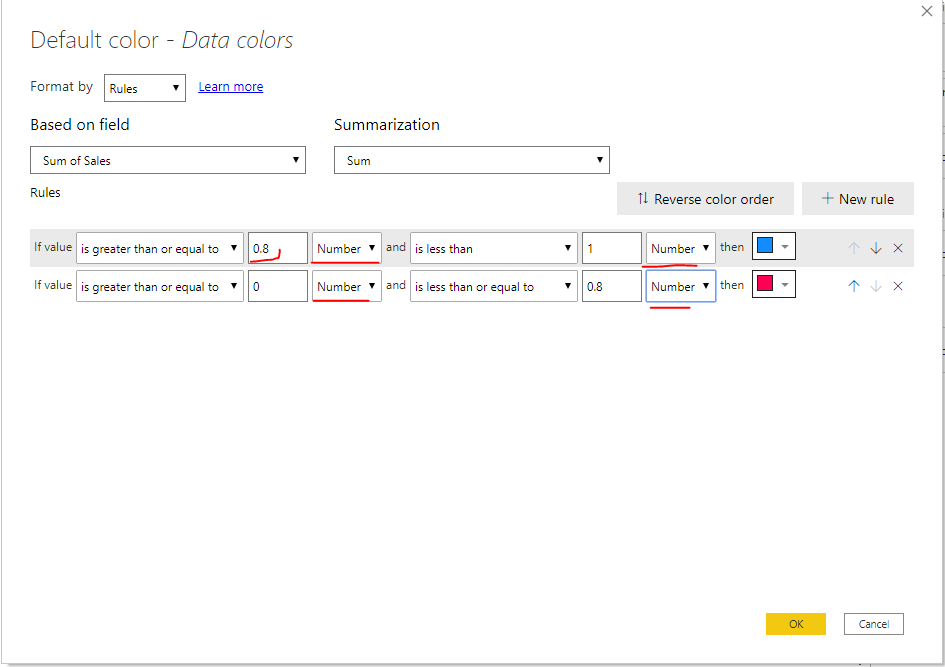Open the Summarization Sum dropdown
945x667 pixels.
[471, 160]
